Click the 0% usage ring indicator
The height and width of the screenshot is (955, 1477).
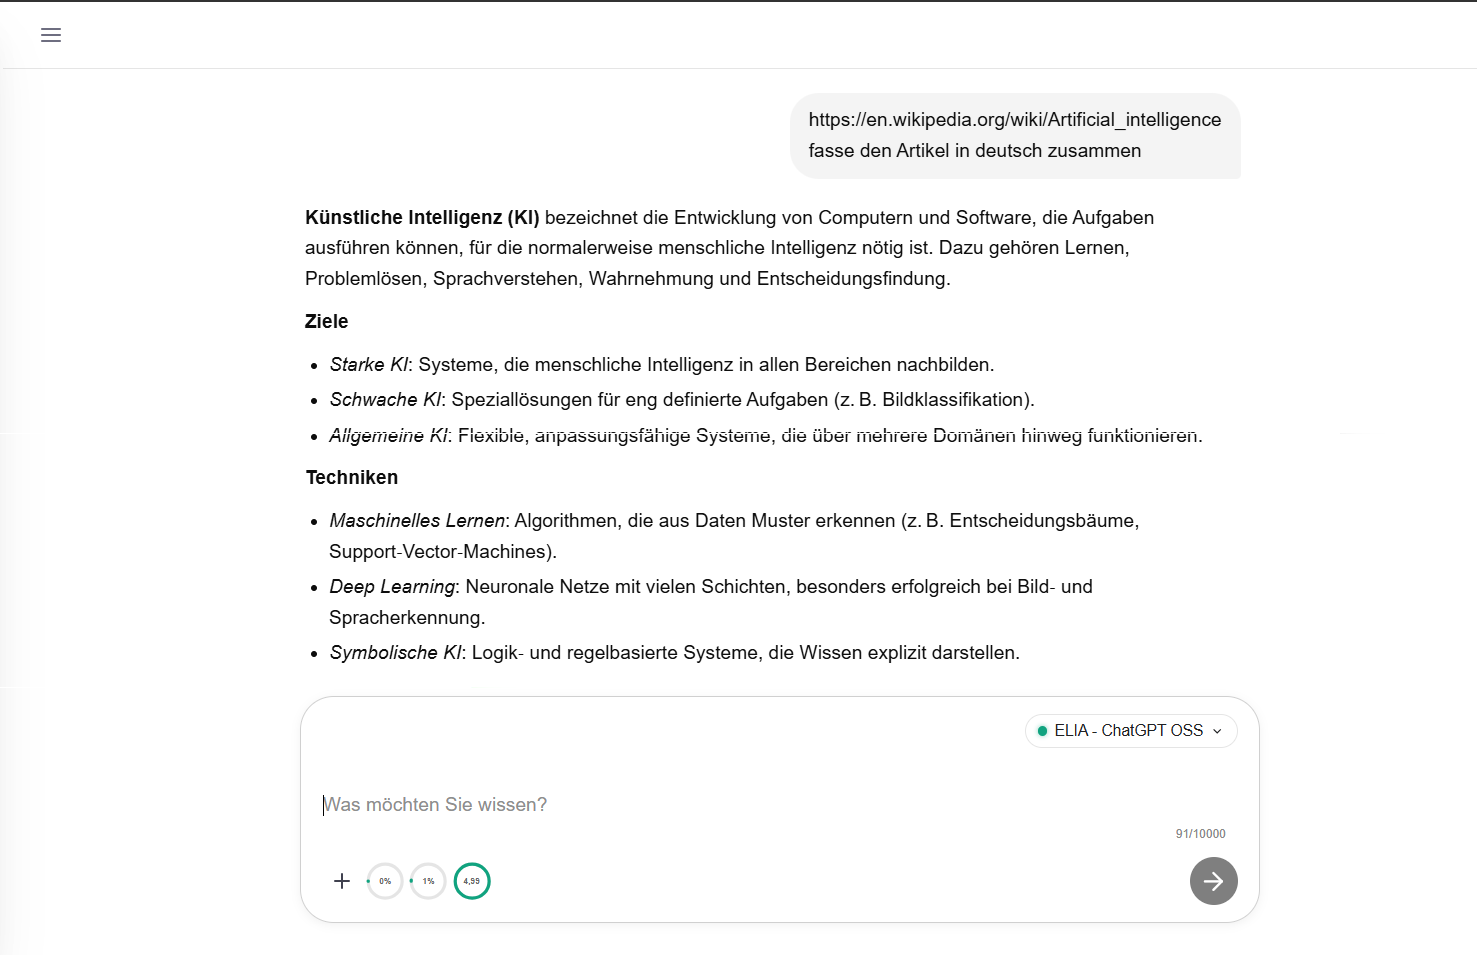pyautogui.click(x=384, y=881)
